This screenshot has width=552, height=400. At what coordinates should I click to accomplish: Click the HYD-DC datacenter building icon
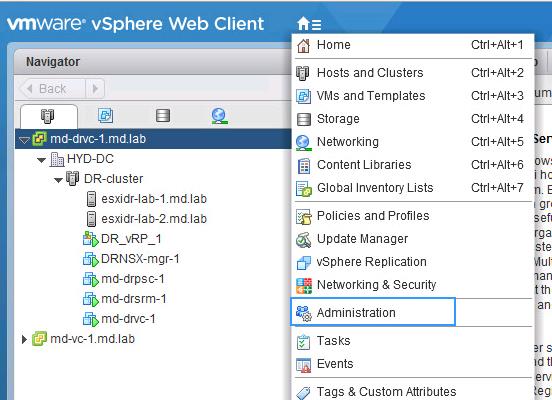coord(57,159)
